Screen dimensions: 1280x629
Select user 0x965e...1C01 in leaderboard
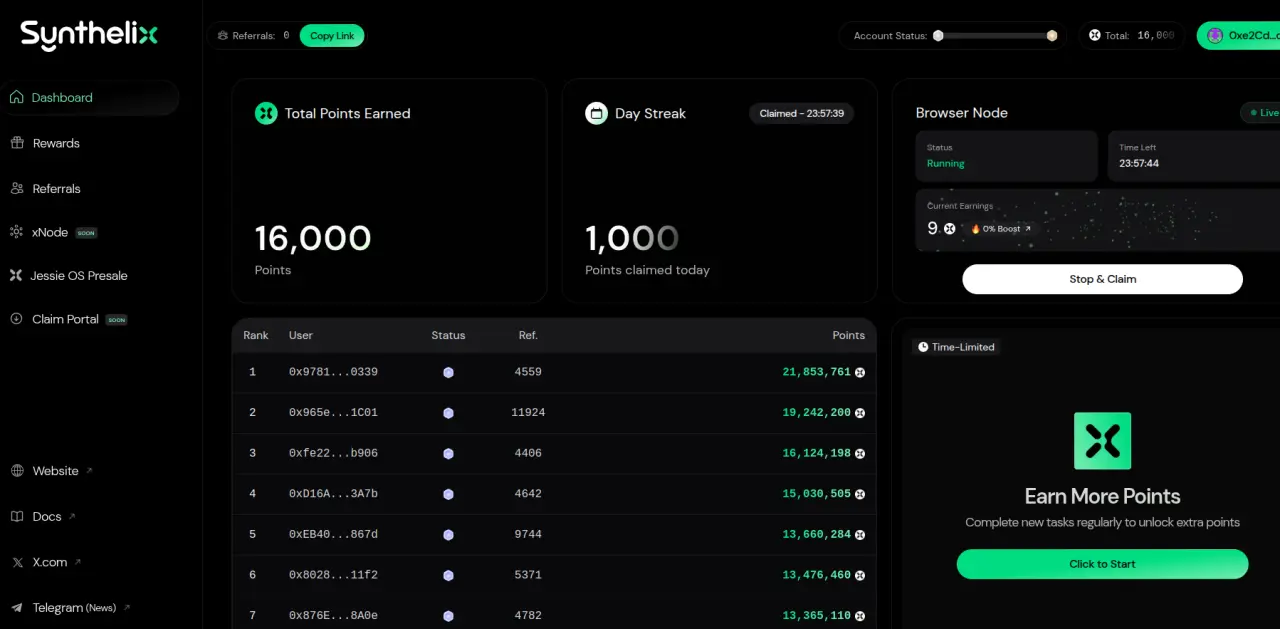click(333, 412)
